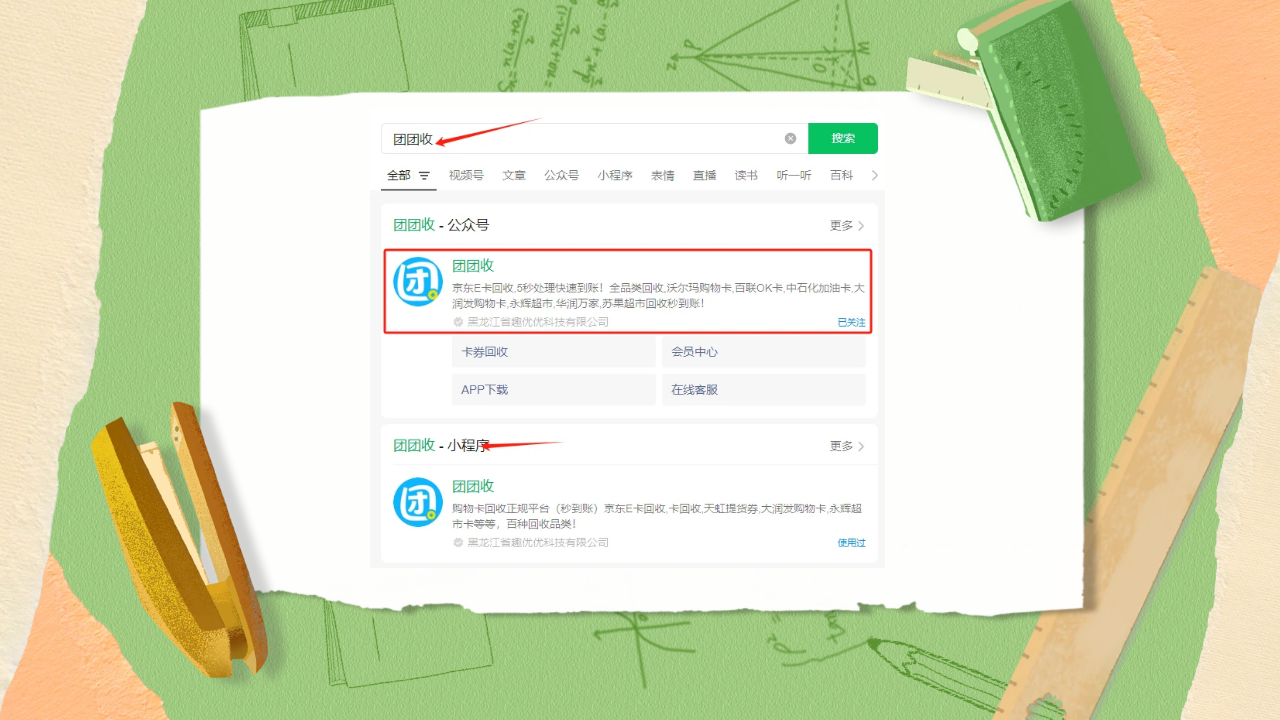Switch to the 小程序 tab
Image resolution: width=1280 pixels, height=720 pixels.
(x=615, y=175)
